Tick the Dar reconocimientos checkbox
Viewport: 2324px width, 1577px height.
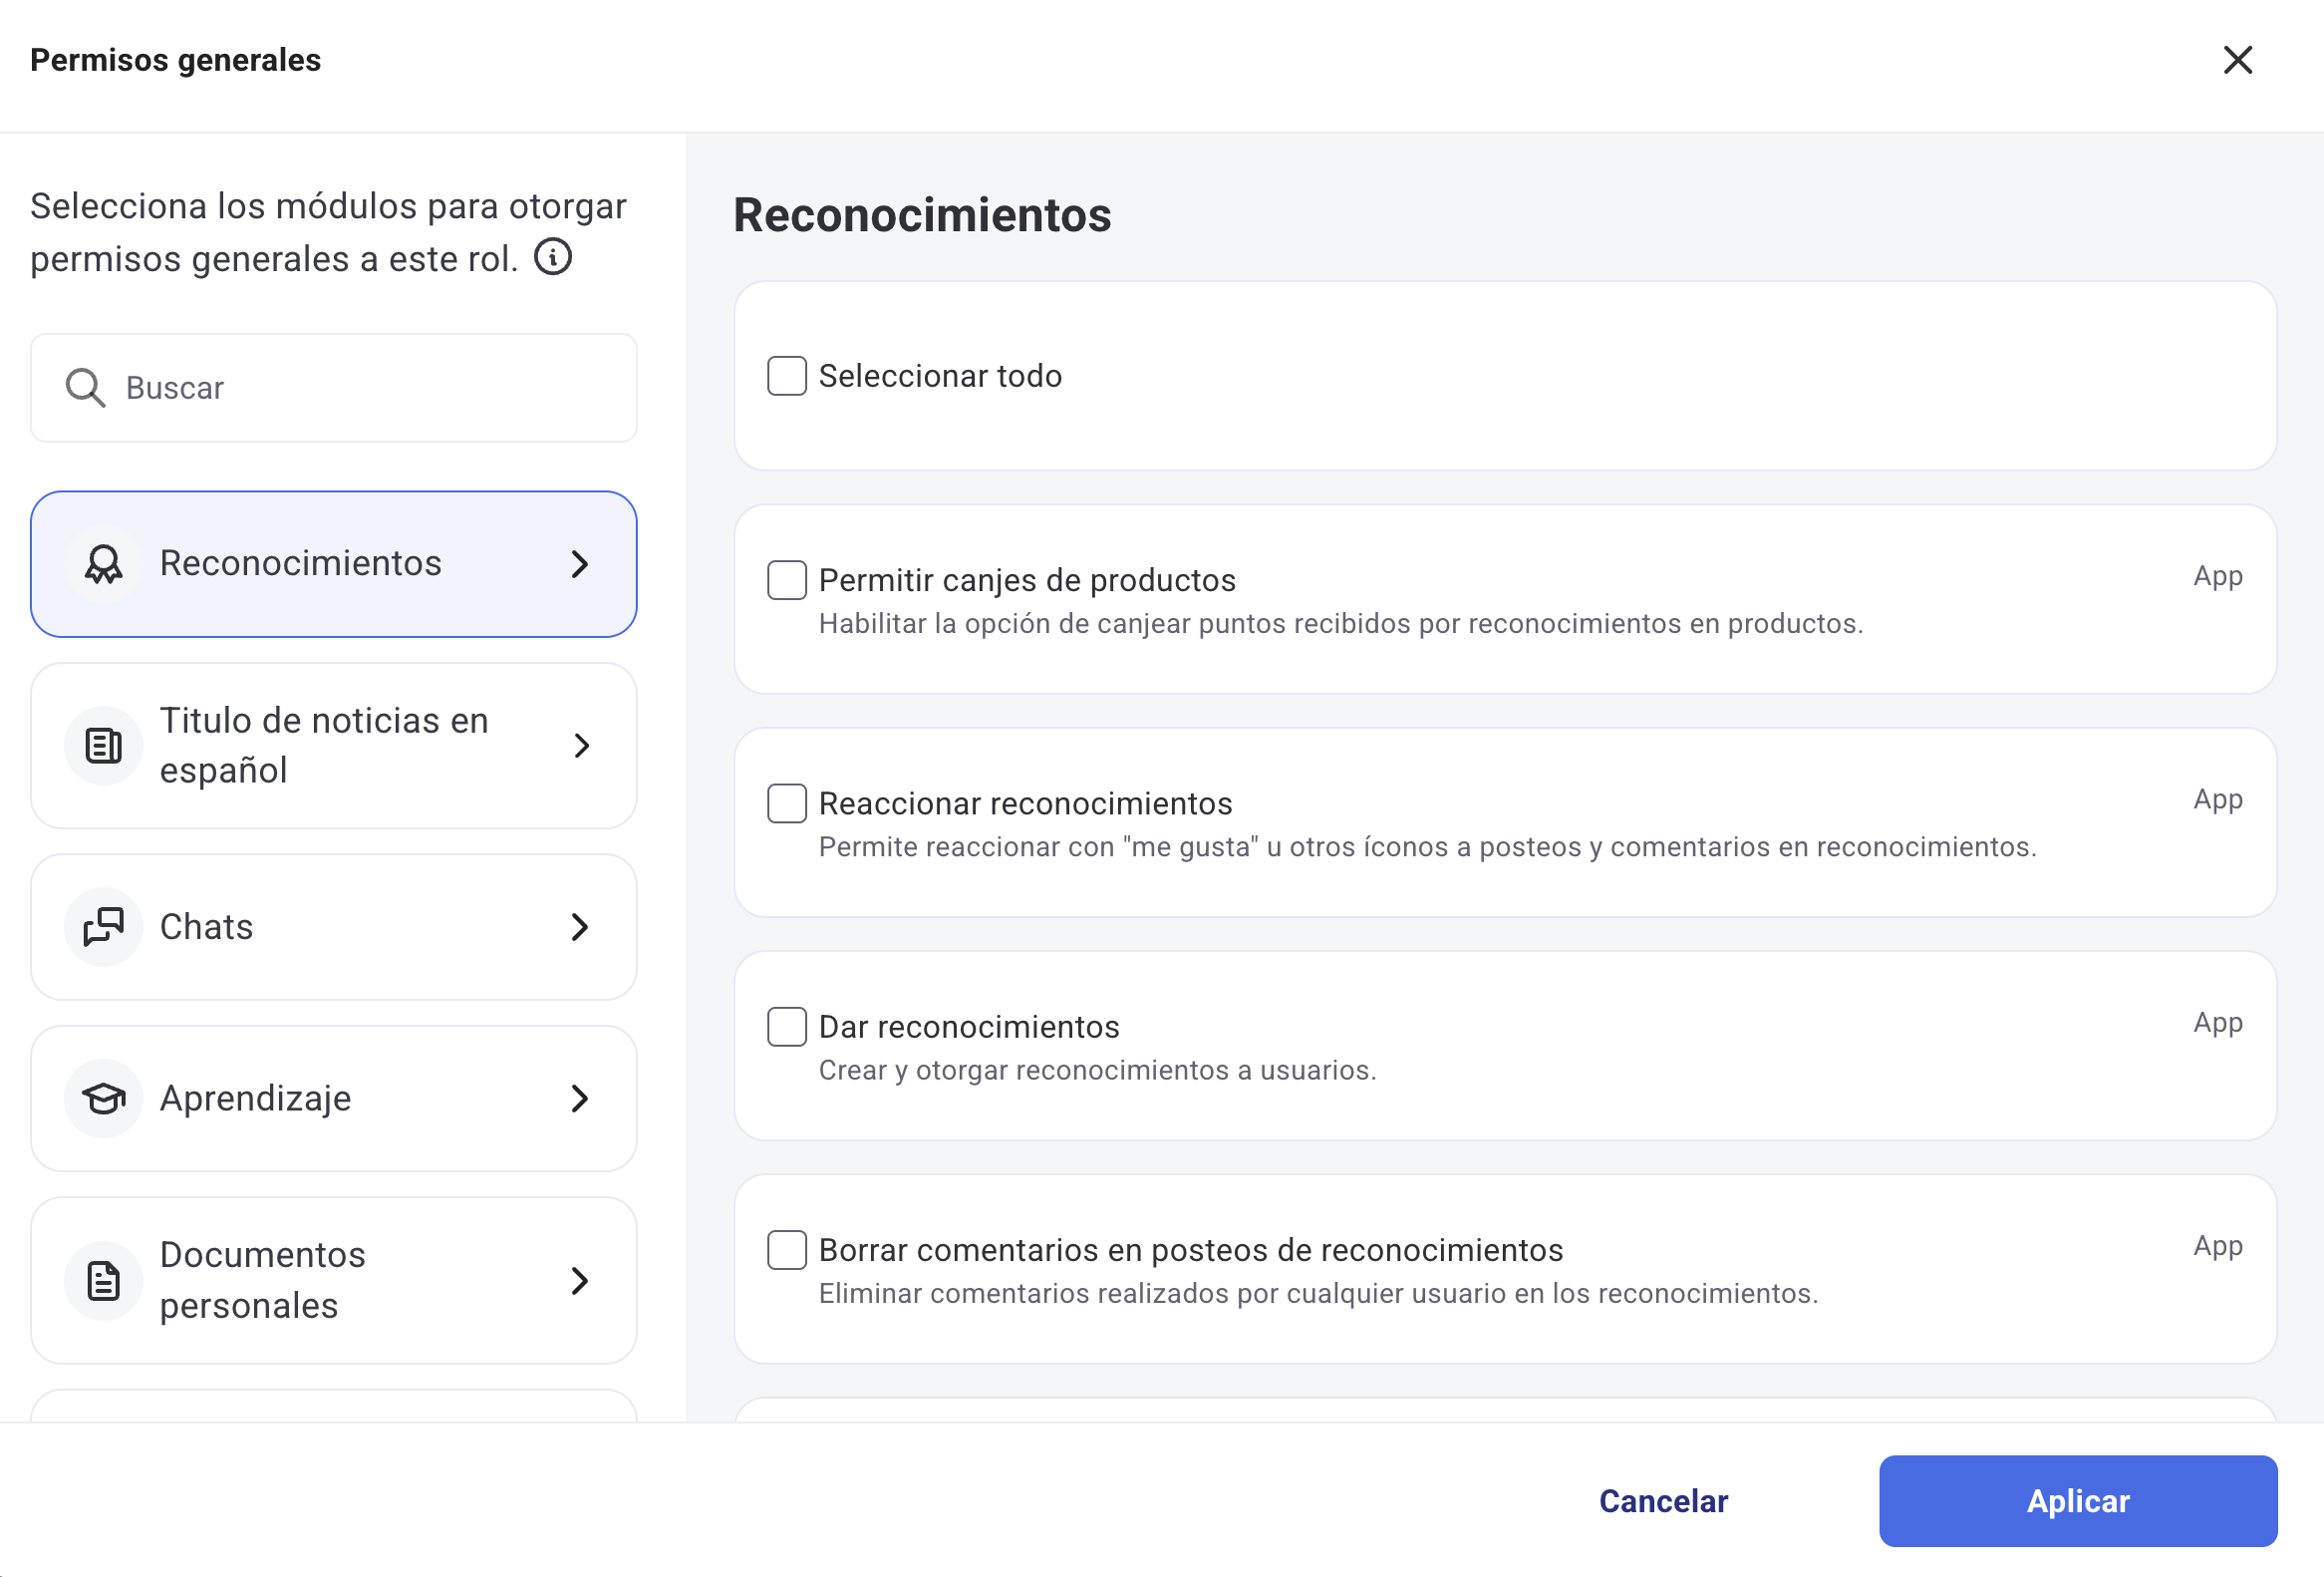click(x=787, y=1027)
